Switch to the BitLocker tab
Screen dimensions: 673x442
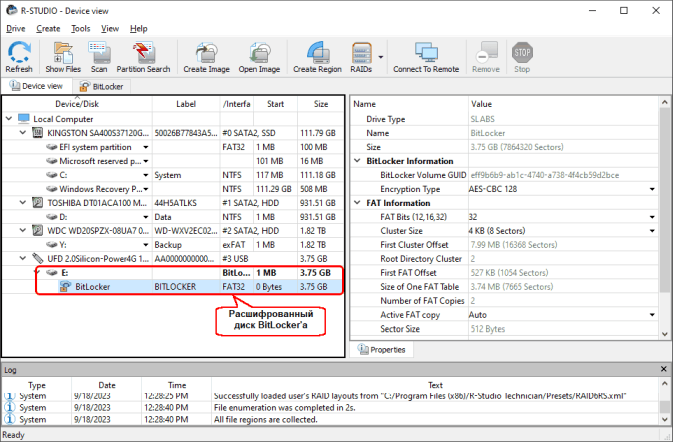(x=102, y=86)
